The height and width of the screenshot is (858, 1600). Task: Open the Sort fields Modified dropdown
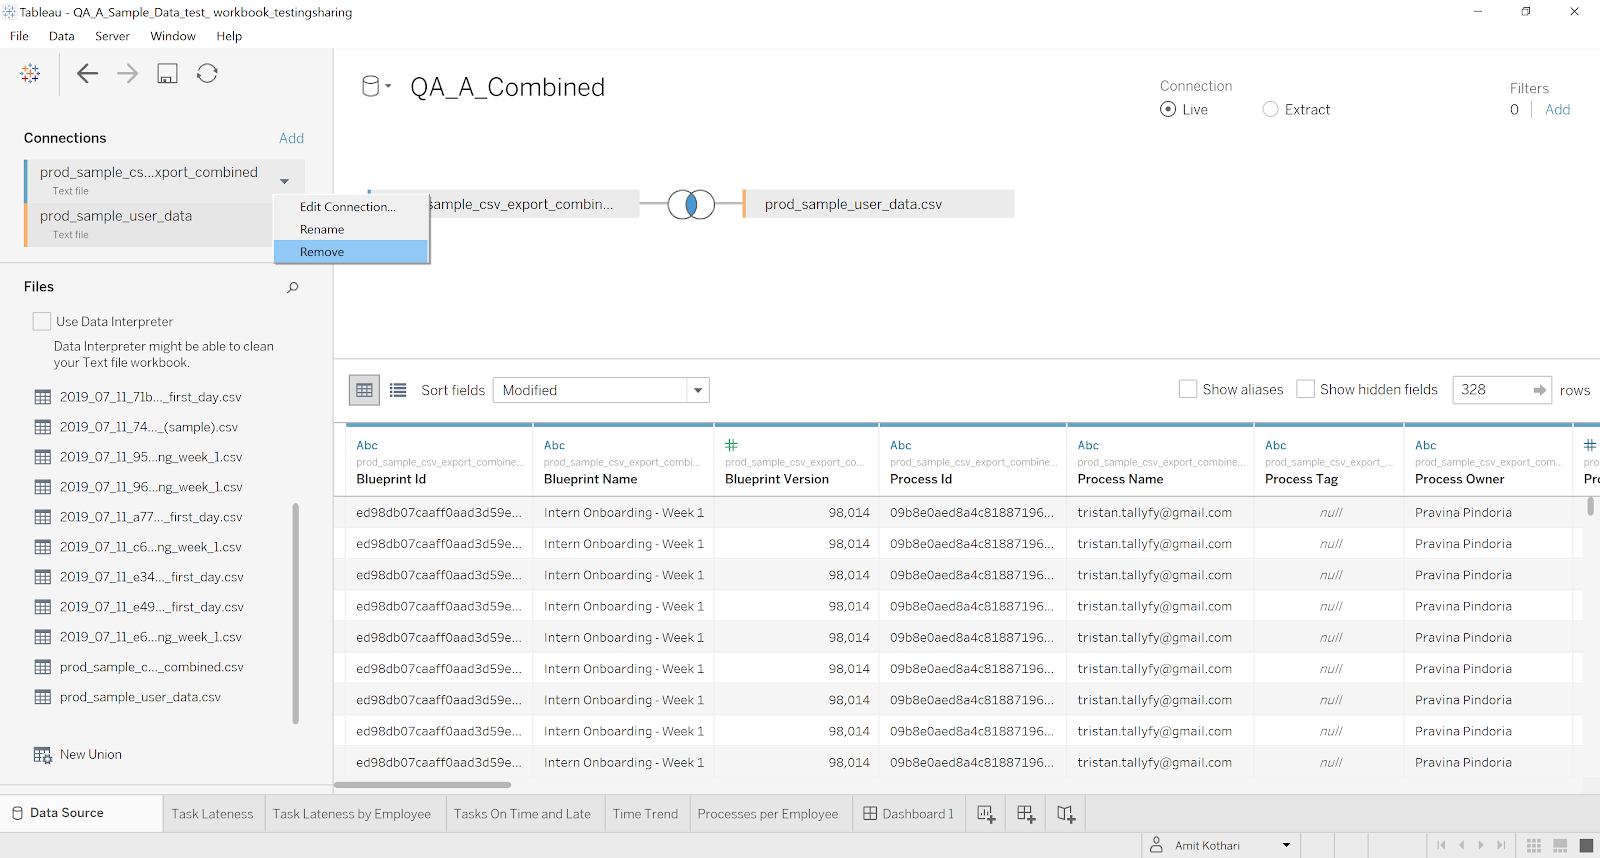pos(601,390)
